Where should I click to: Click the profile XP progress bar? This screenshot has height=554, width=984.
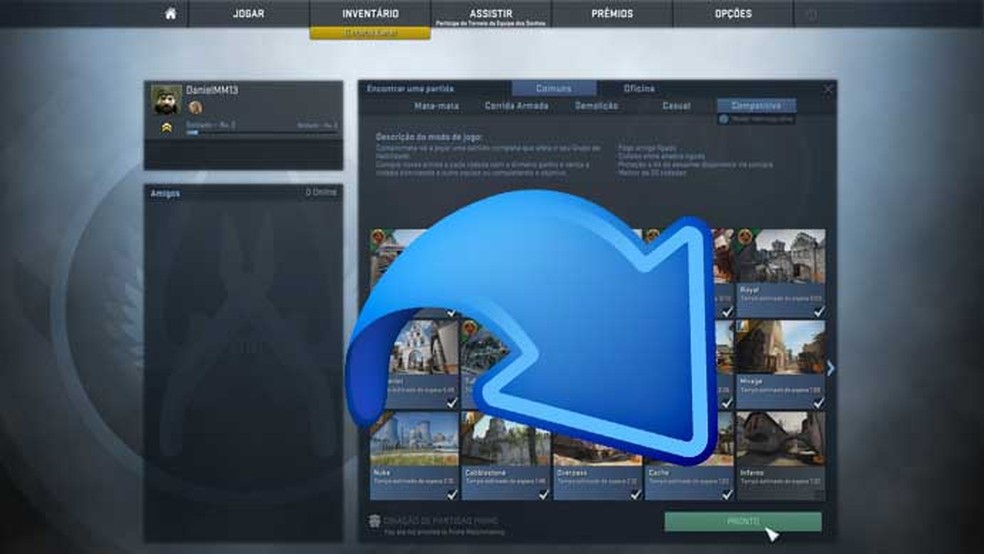point(262,132)
